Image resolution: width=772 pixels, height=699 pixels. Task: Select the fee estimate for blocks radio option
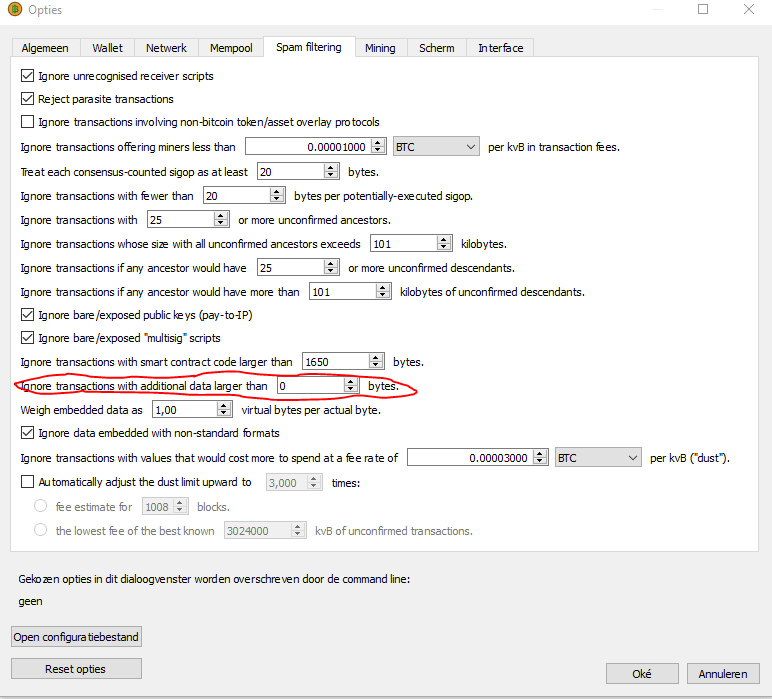pyautogui.click(x=41, y=506)
